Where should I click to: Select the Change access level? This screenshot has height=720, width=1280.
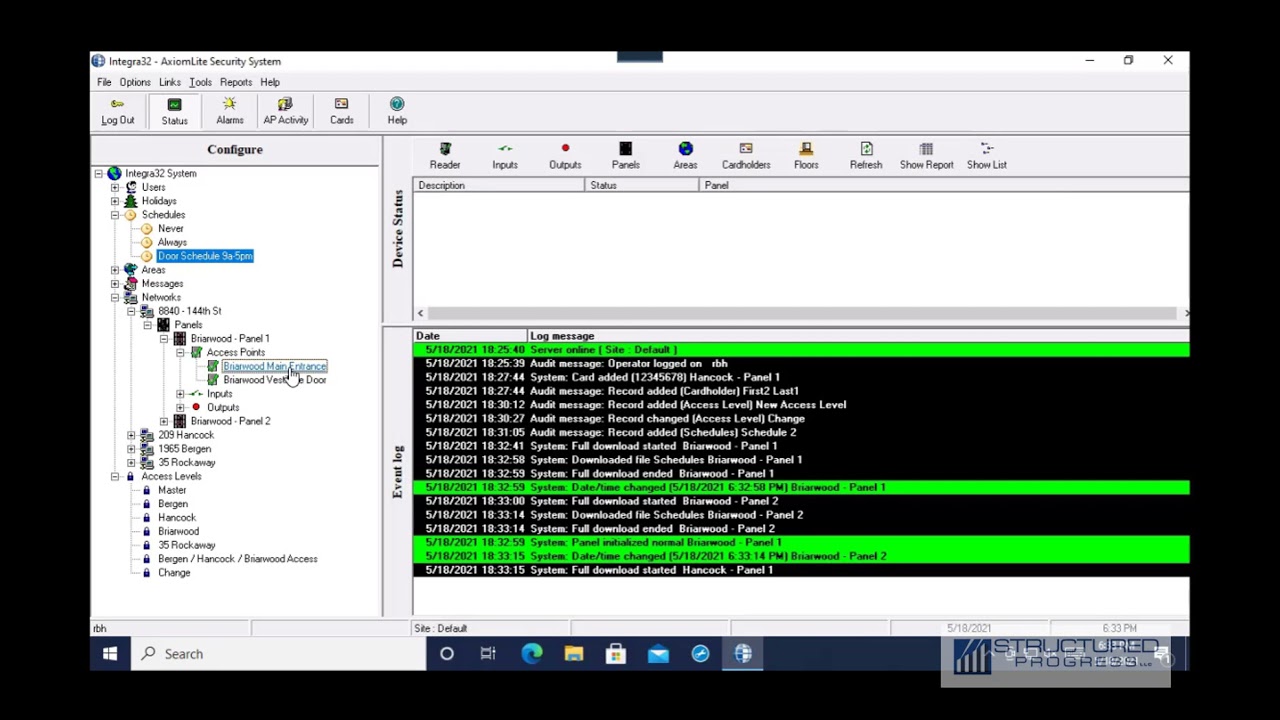pos(174,573)
